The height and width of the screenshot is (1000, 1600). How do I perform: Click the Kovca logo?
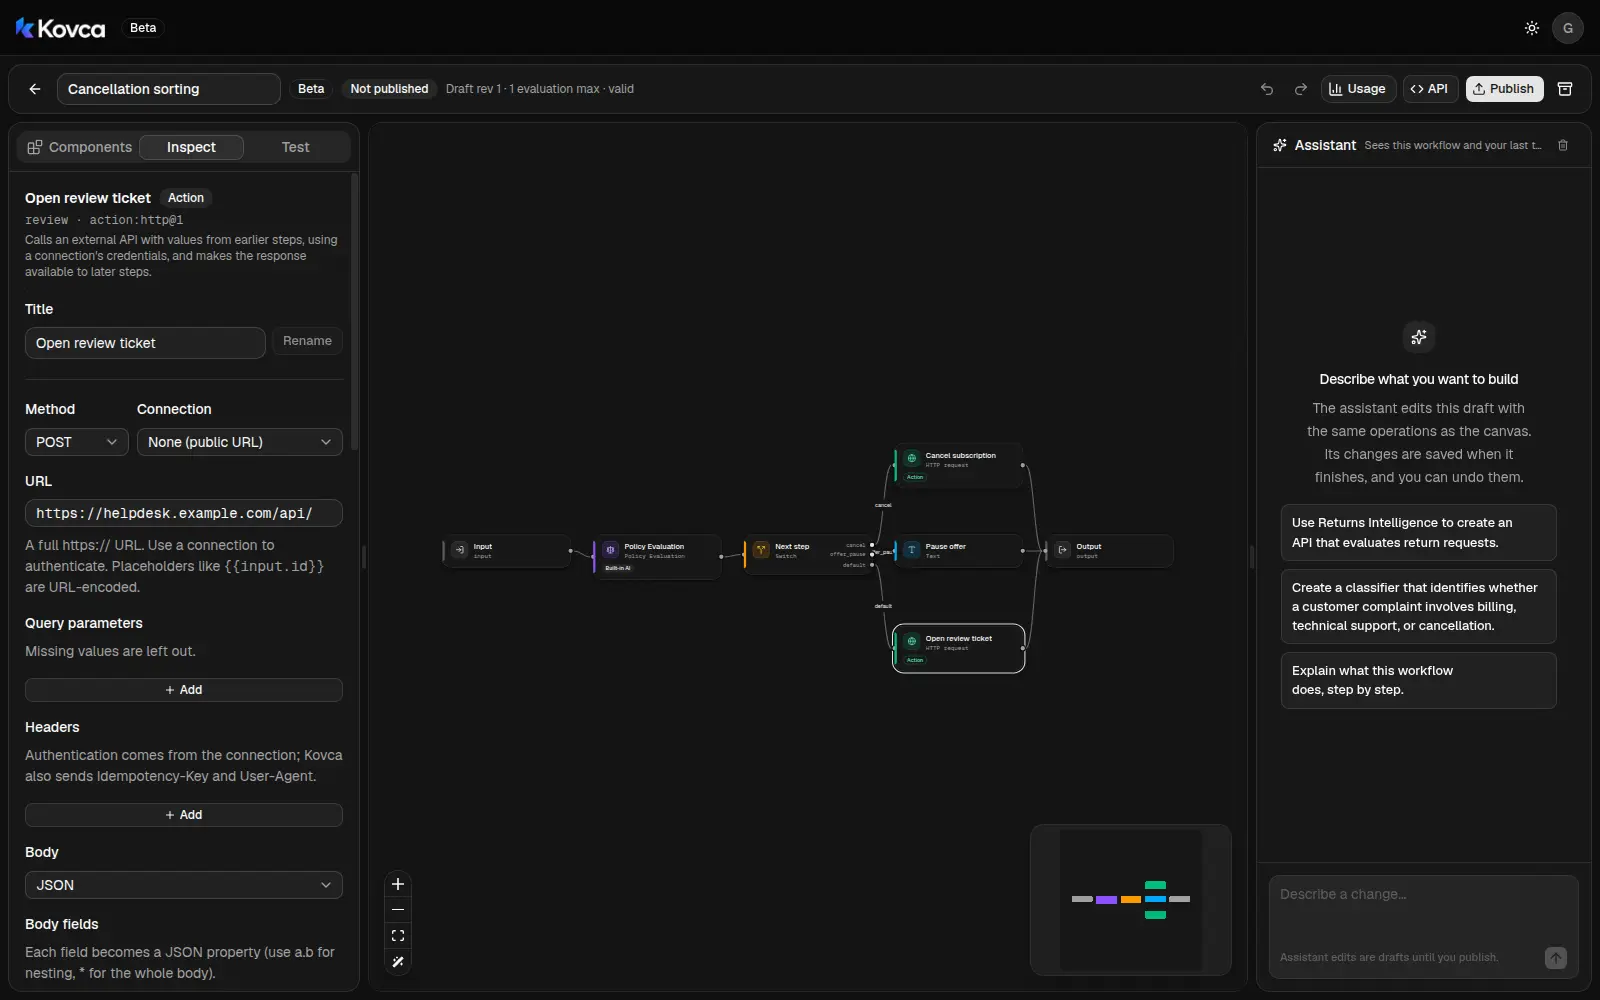tap(60, 28)
